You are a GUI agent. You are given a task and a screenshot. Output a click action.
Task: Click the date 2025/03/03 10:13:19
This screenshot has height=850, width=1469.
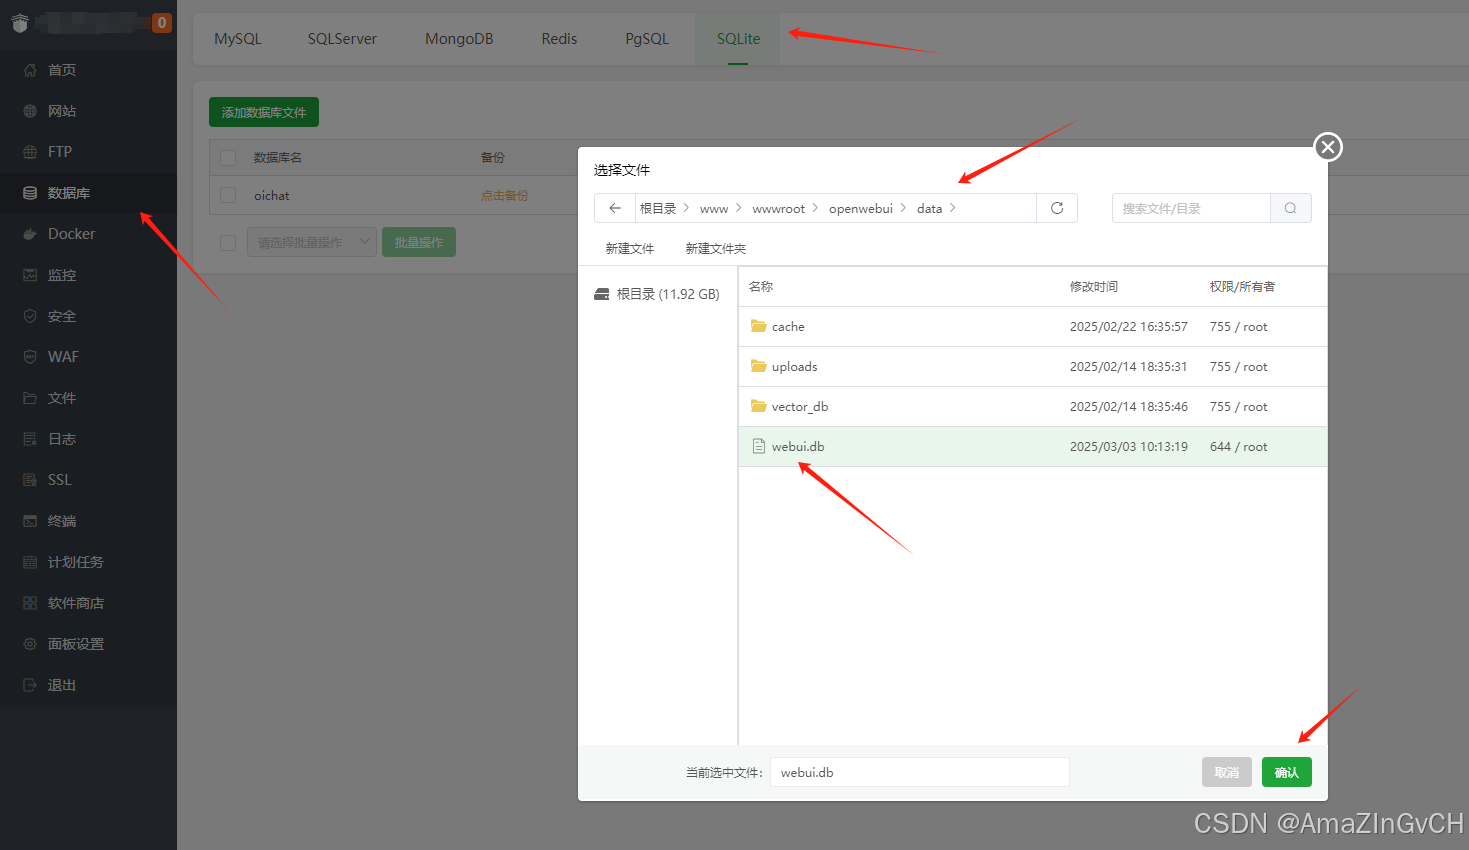1129,446
